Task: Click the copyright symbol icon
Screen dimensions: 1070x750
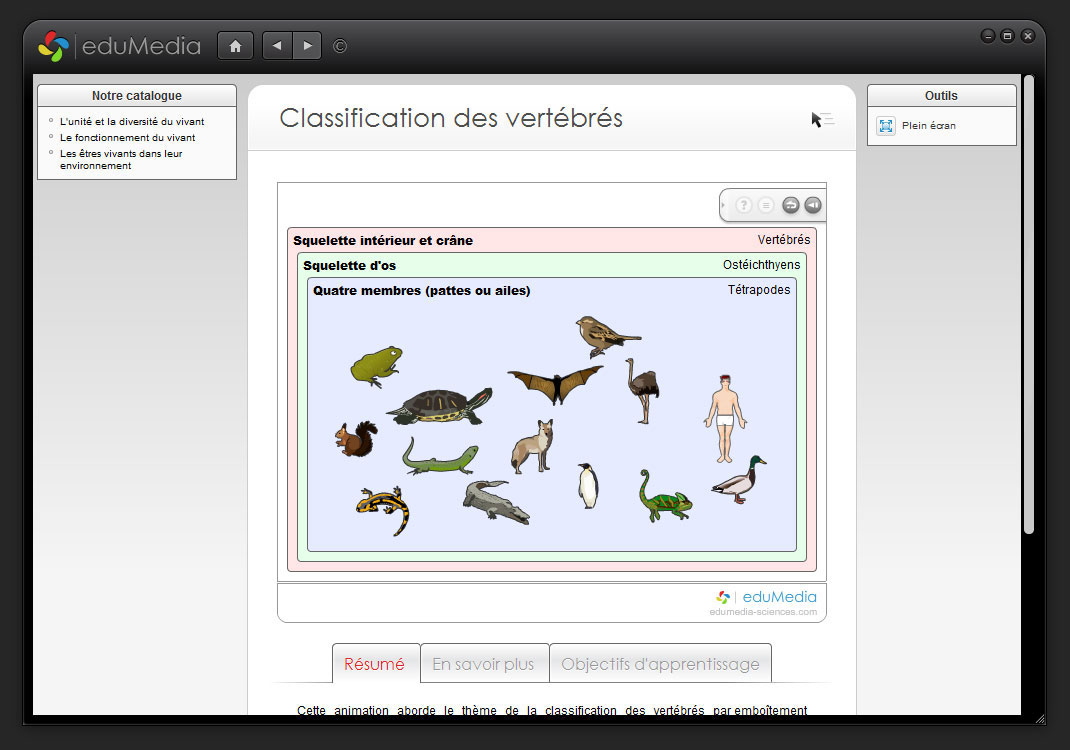Action: [340, 46]
